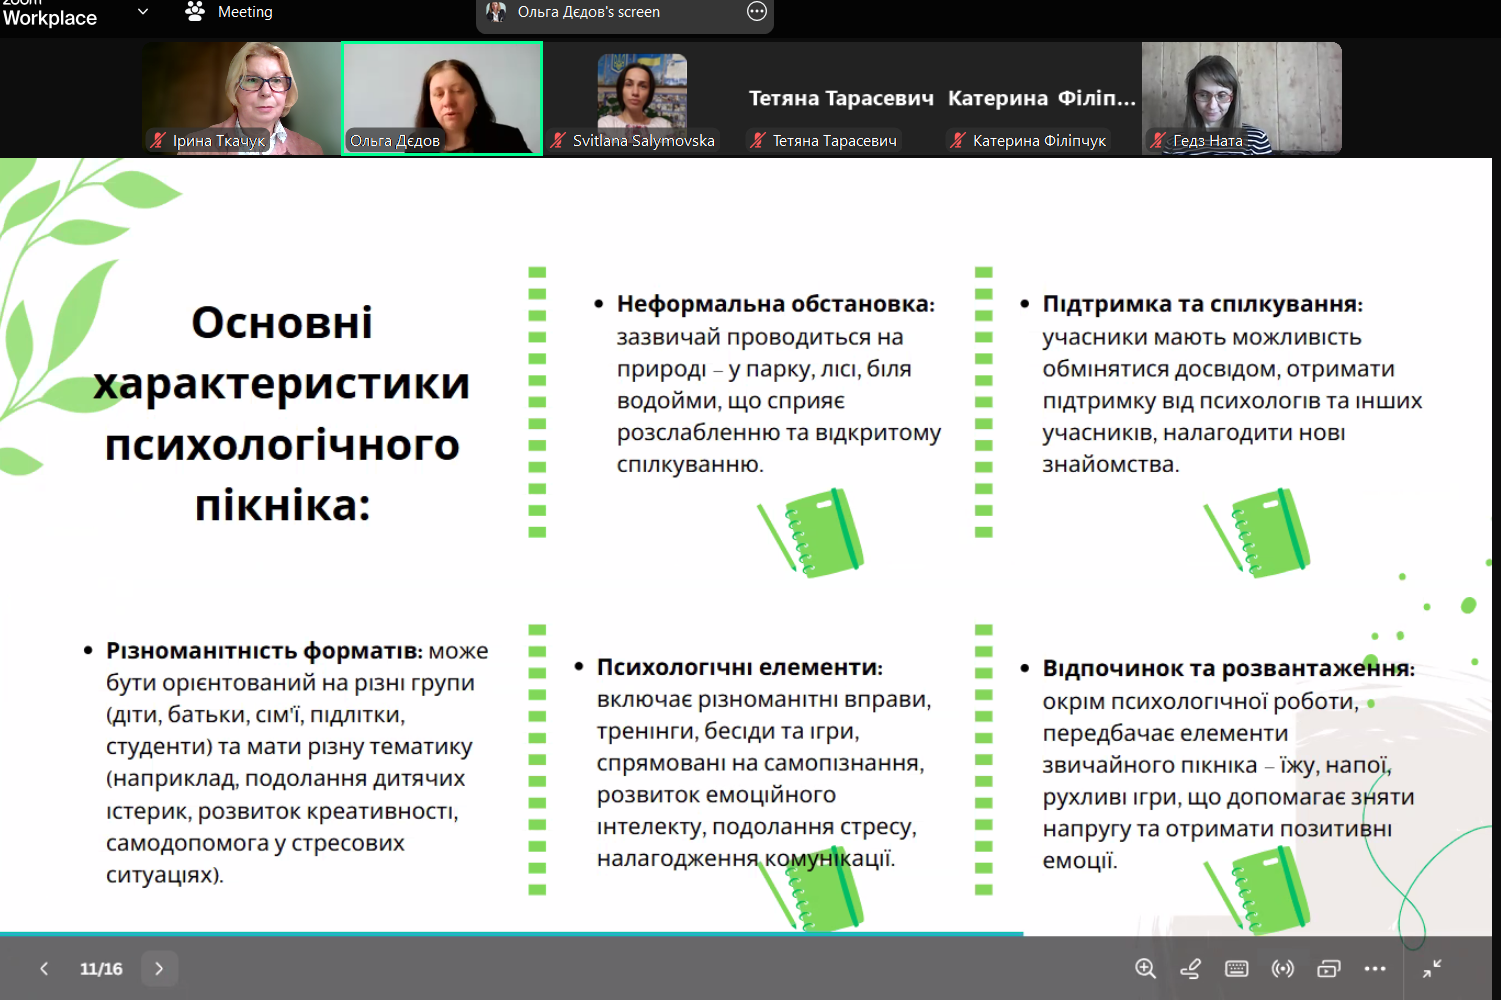Click Ольга Дєдов's screen share label
The height and width of the screenshot is (1000, 1501).
pyautogui.click(x=588, y=12)
